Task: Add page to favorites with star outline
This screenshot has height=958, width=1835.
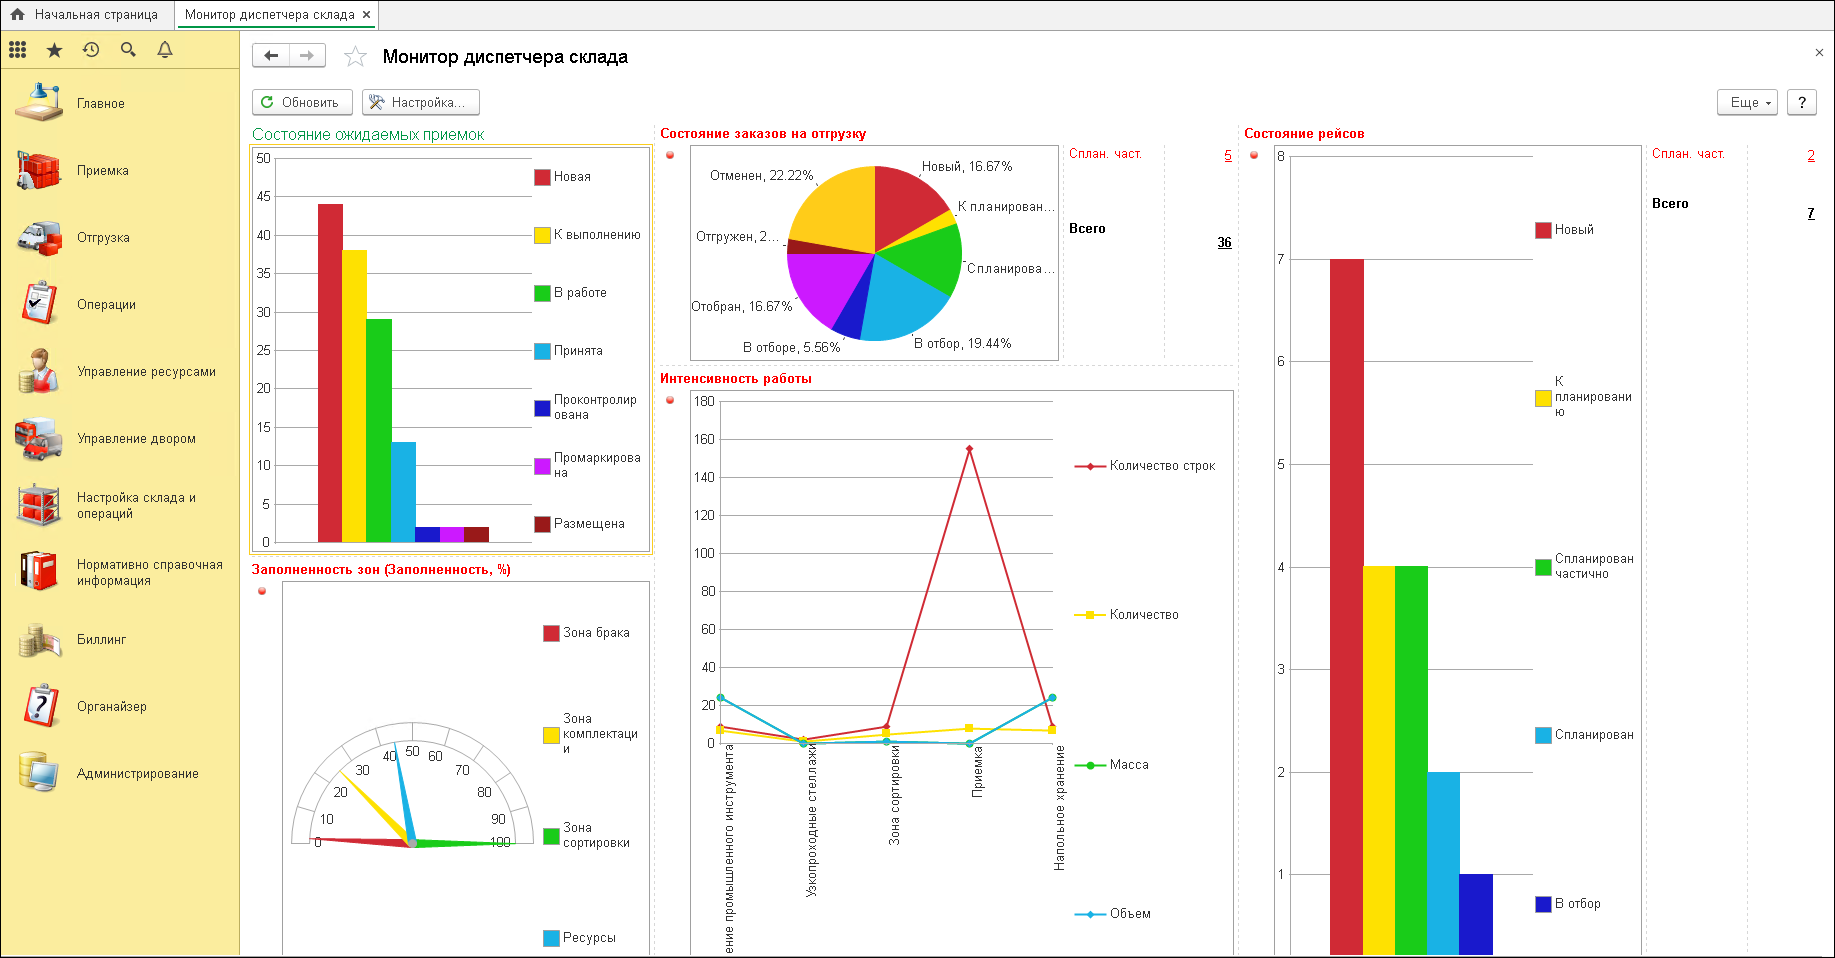Action: pyautogui.click(x=355, y=57)
